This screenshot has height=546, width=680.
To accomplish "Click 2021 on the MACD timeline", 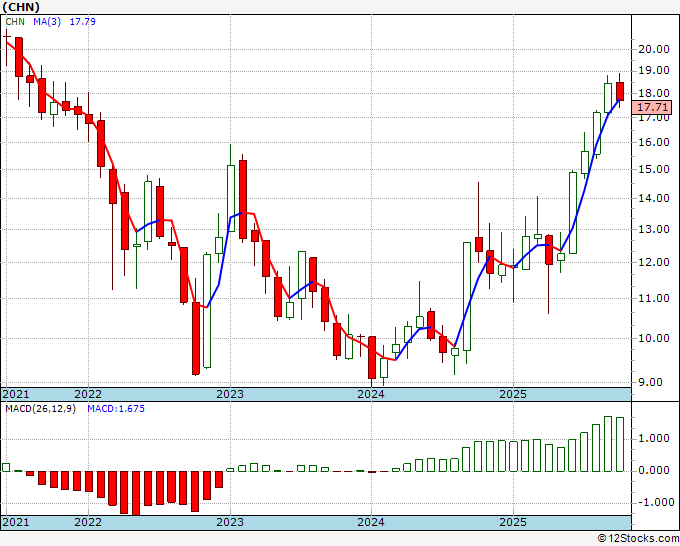I will click(16, 522).
